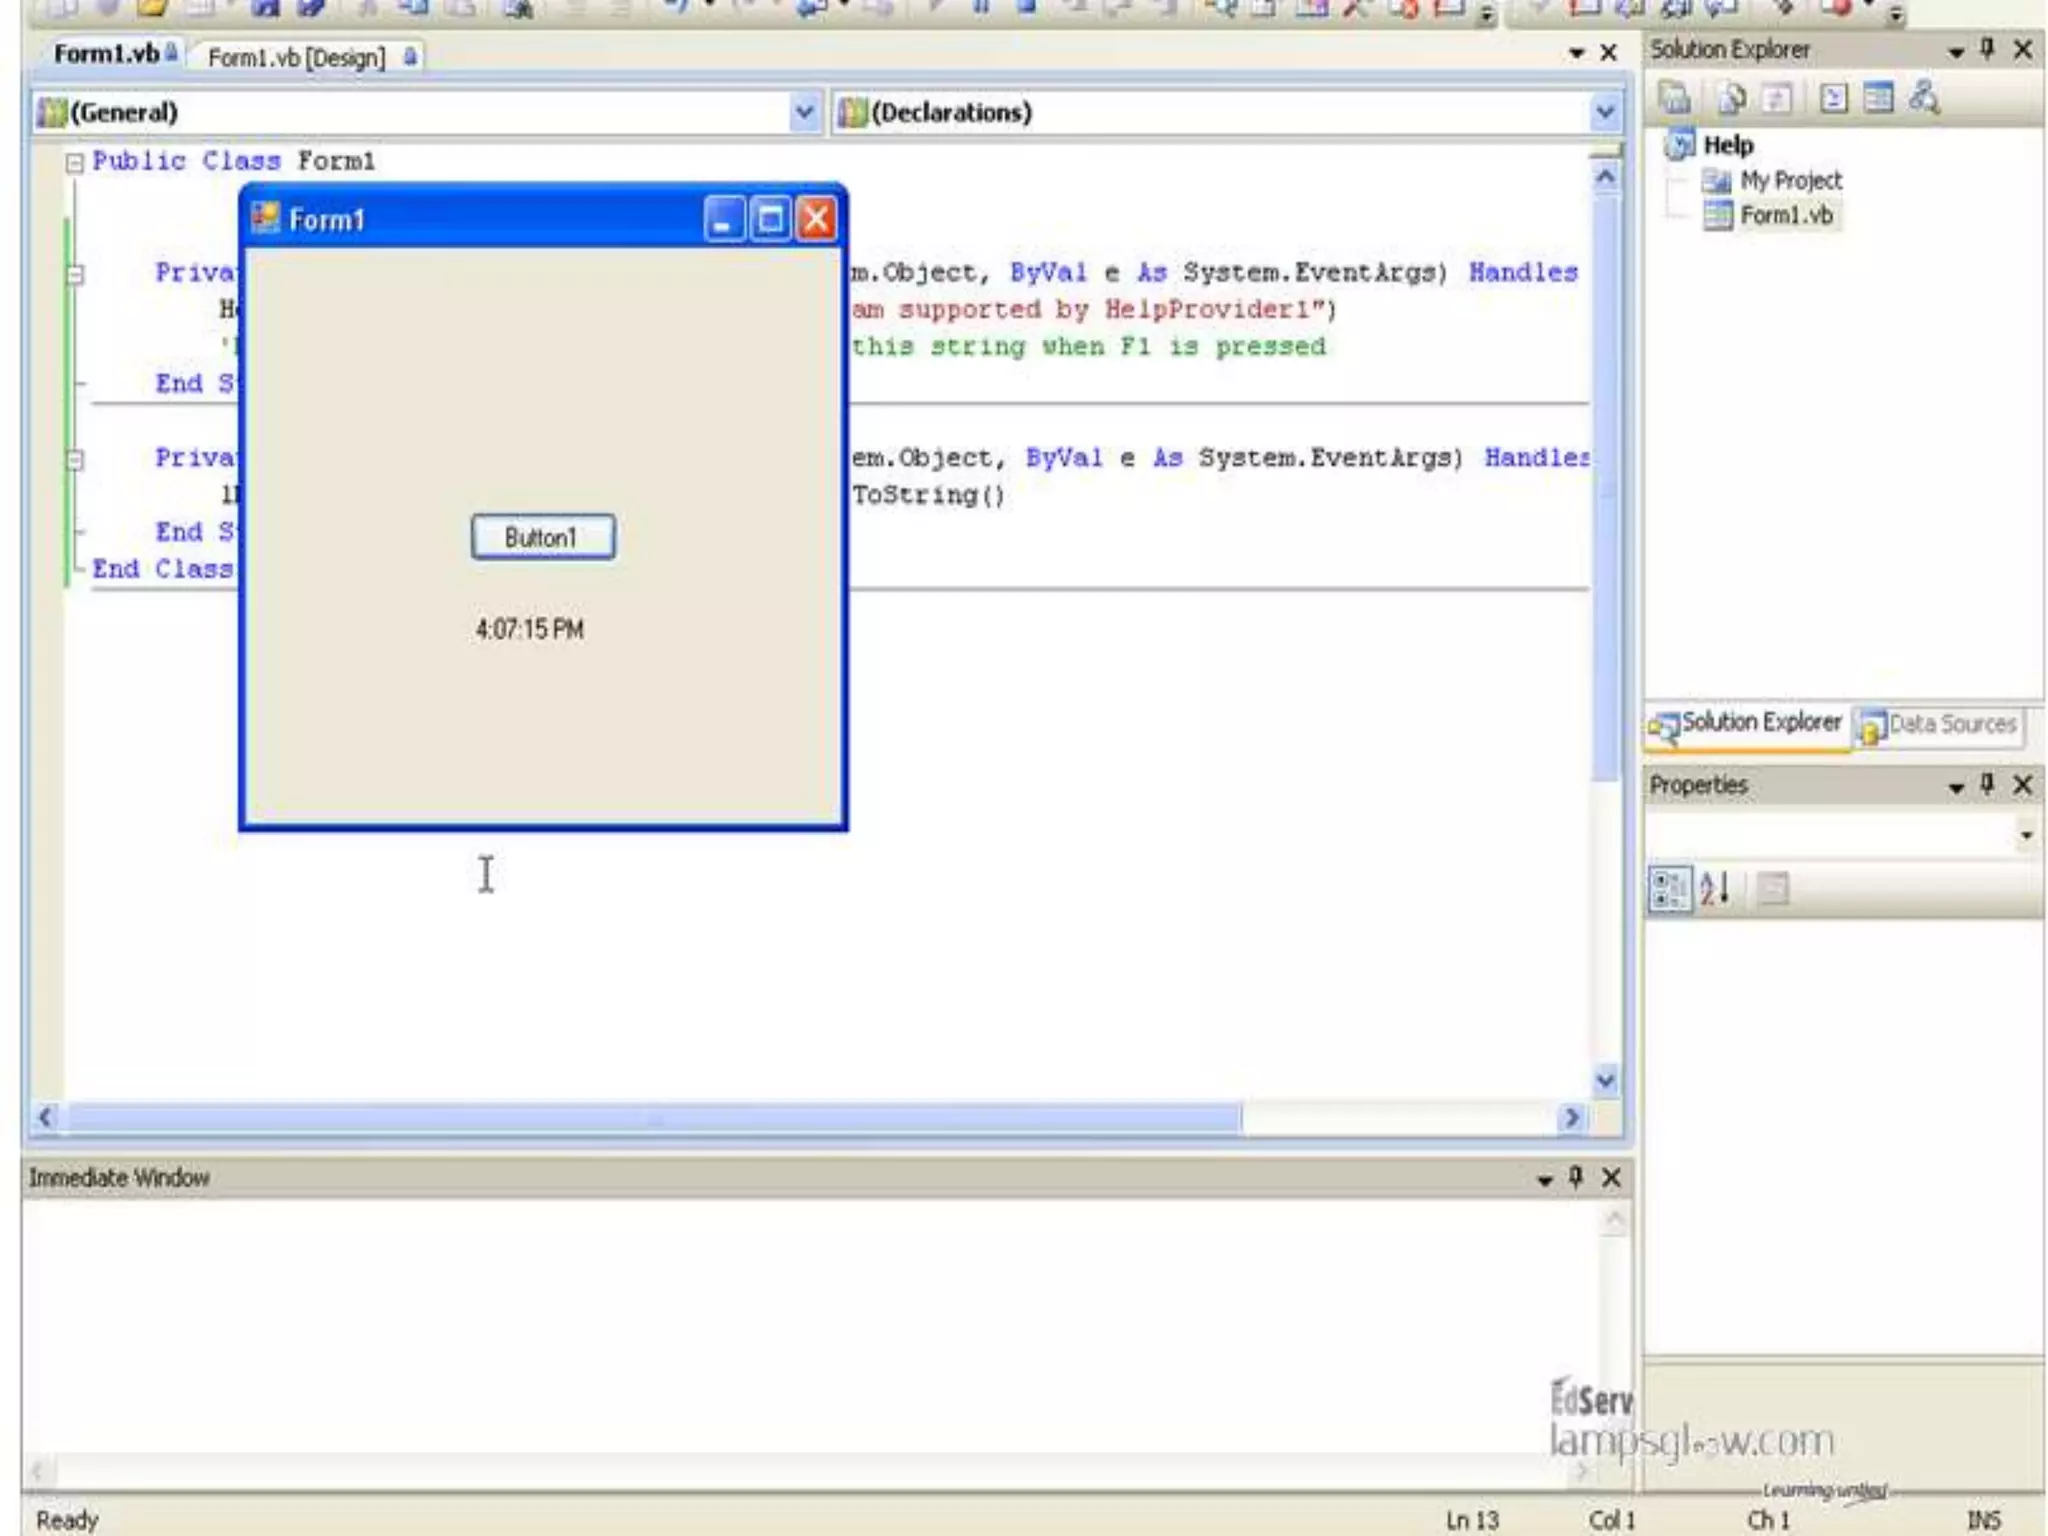Click the code editor vertical scrollbar thumb
The height and width of the screenshot is (1536, 2048).
click(1606, 490)
